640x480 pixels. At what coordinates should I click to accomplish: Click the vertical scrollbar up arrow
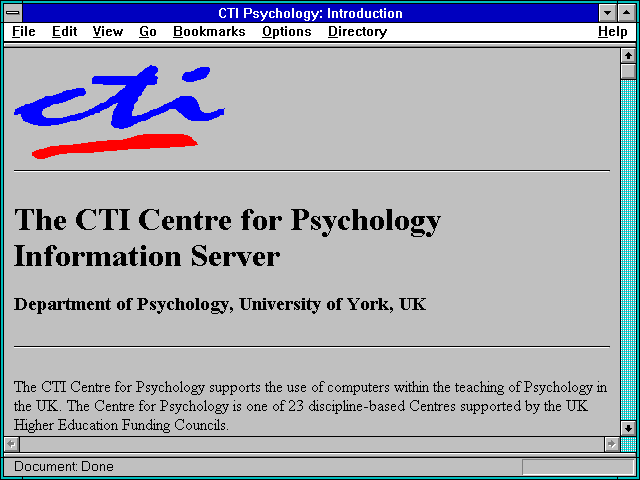[x=628, y=56]
